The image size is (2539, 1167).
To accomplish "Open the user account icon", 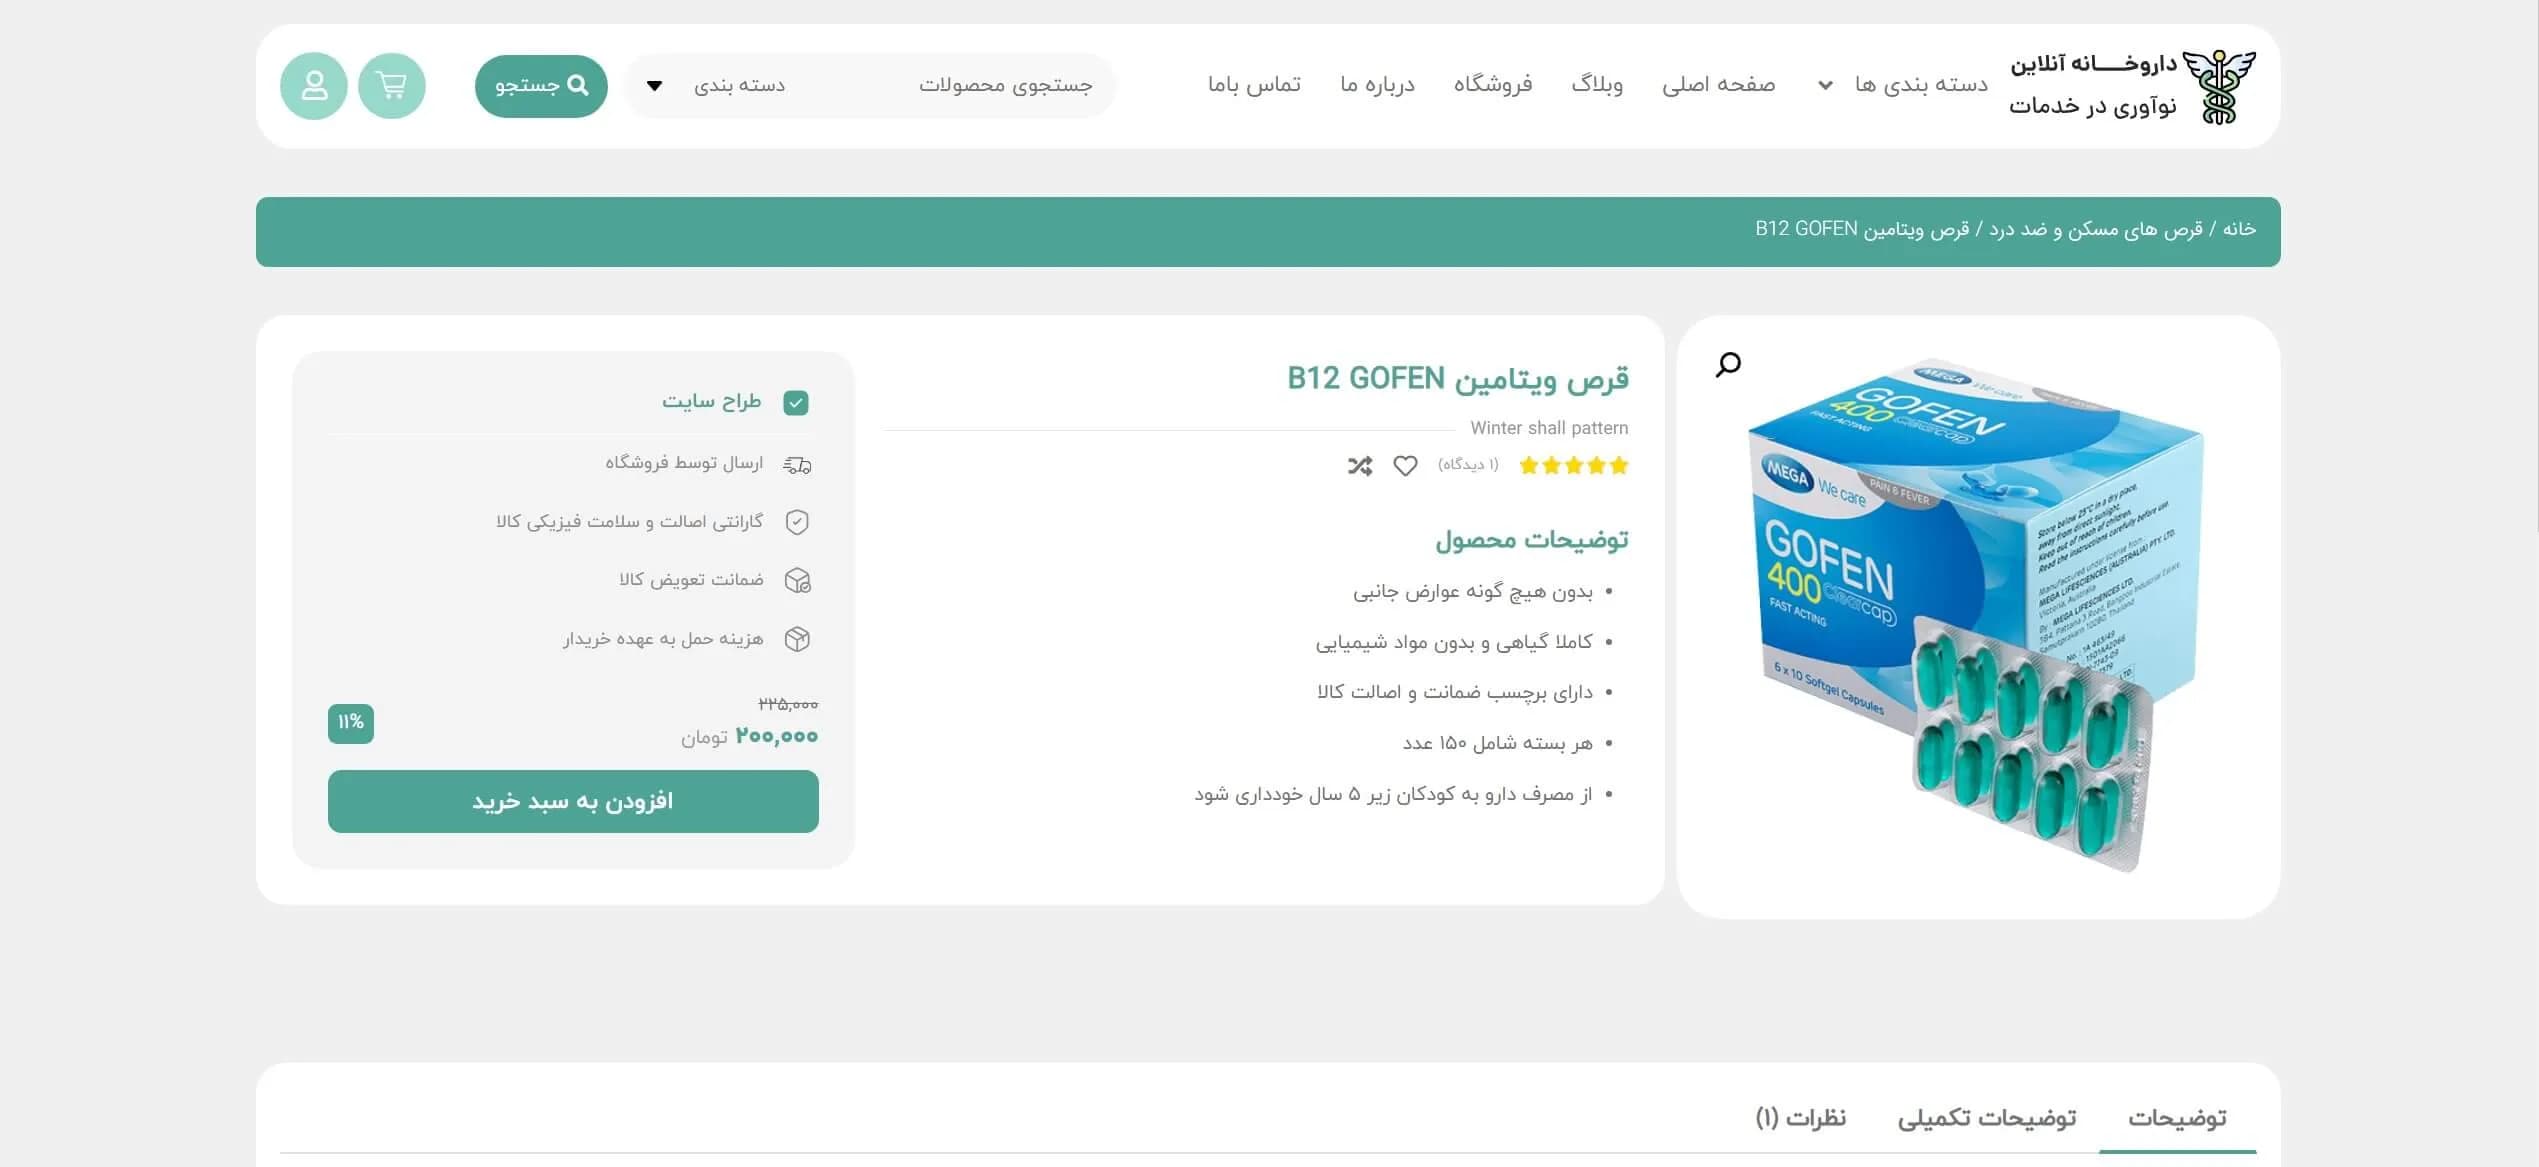I will coord(314,86).
